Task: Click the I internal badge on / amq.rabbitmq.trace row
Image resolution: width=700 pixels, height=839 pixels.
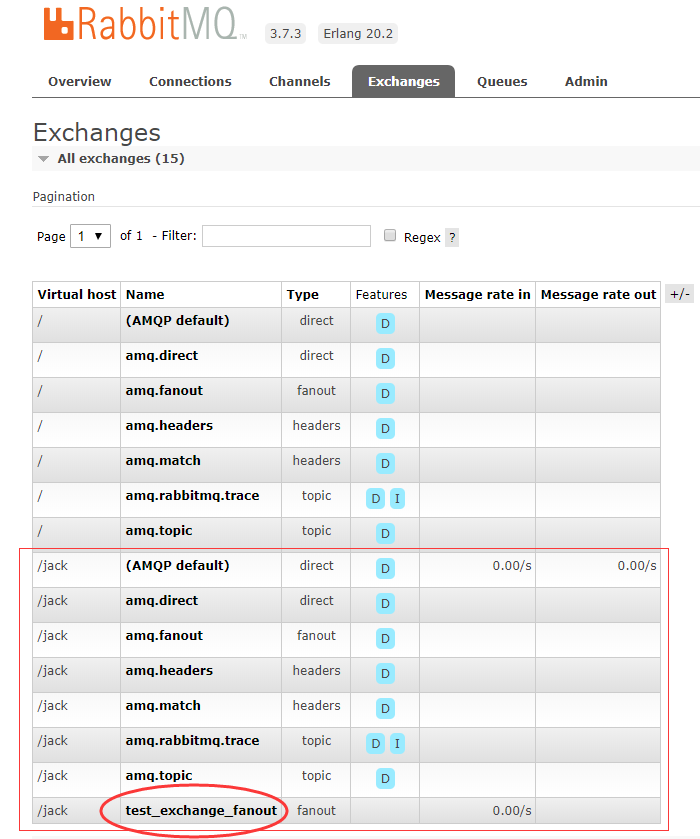Action: (397, 499)
